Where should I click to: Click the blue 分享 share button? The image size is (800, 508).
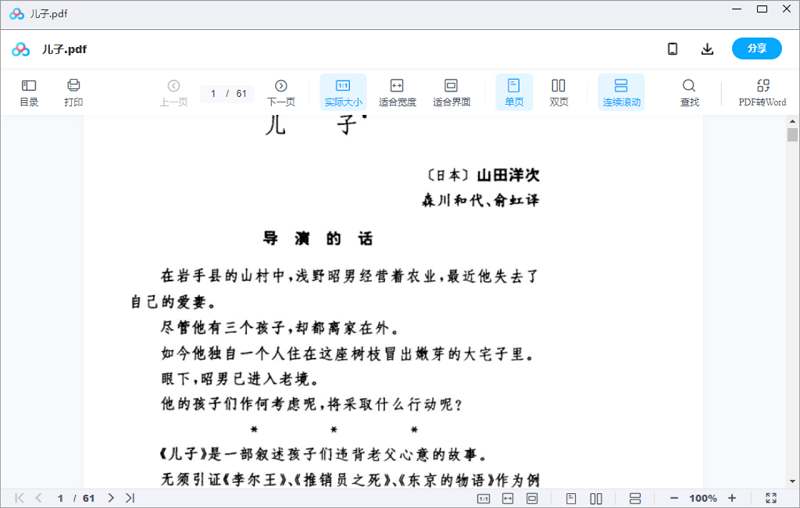(756, 49)
